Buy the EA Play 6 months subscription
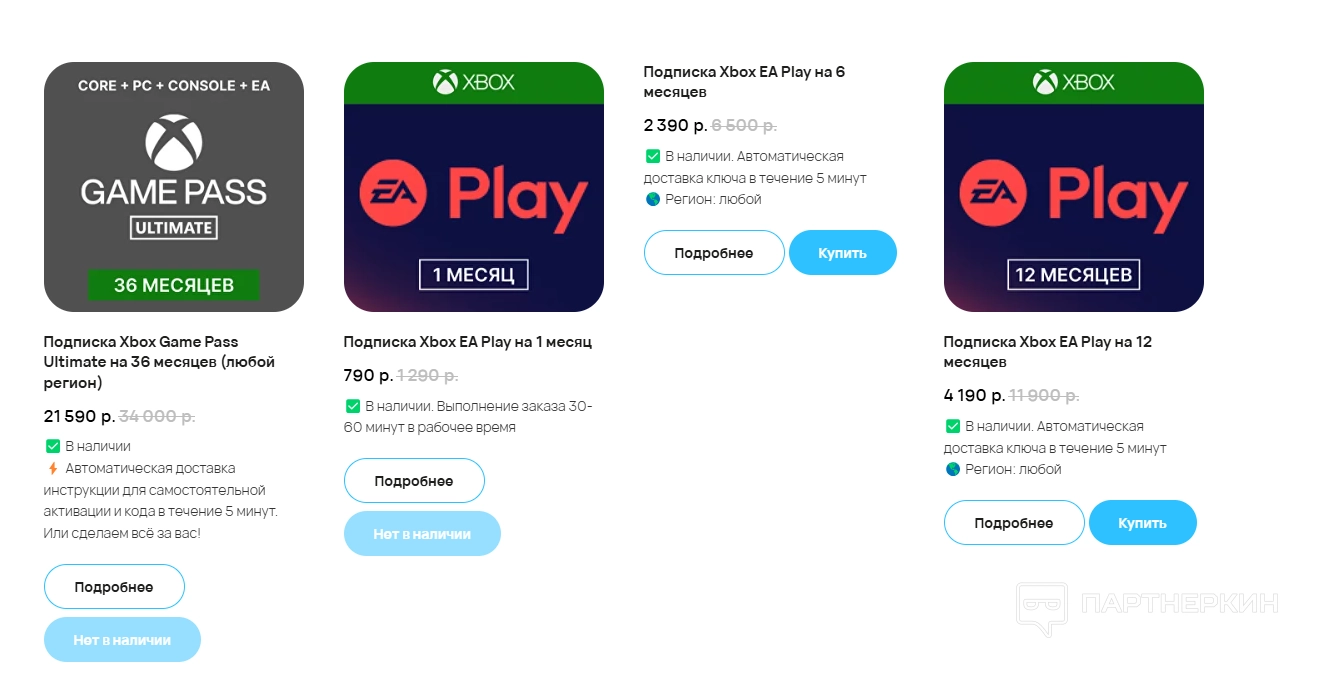Image resolution: width=1330 pixels, height=690 pixels. 843,253
